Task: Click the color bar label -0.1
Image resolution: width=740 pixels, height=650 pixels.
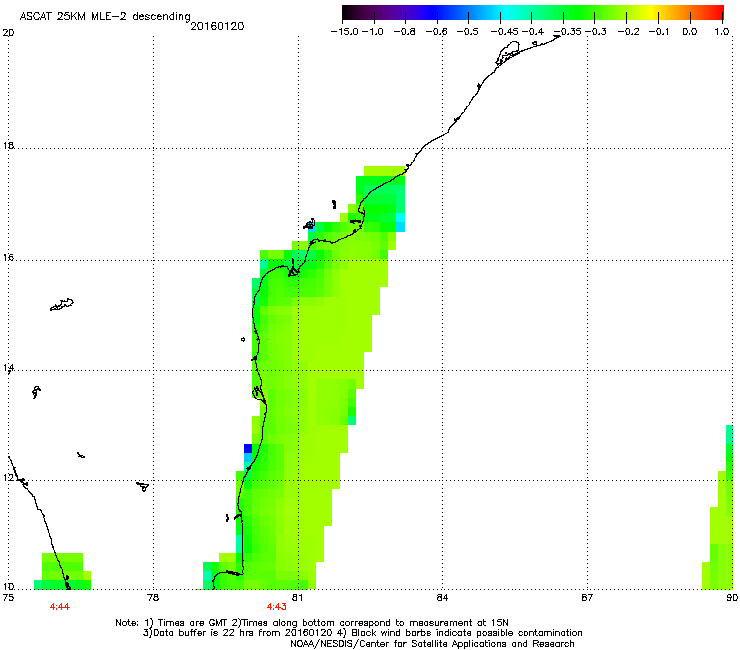Action: 659,32
